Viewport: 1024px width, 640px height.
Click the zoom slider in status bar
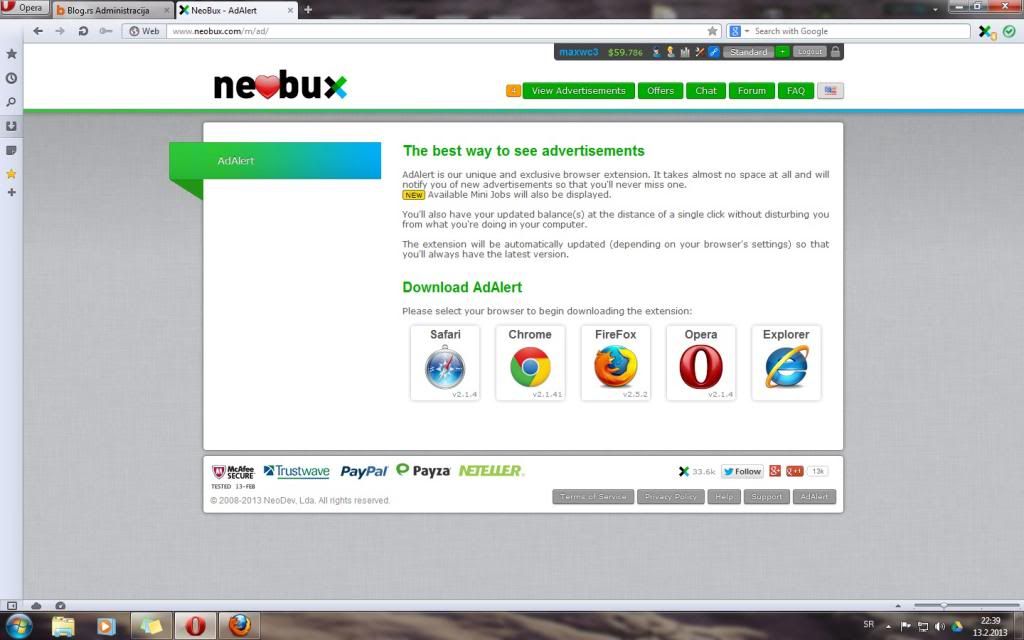click(x=967, y=605)
